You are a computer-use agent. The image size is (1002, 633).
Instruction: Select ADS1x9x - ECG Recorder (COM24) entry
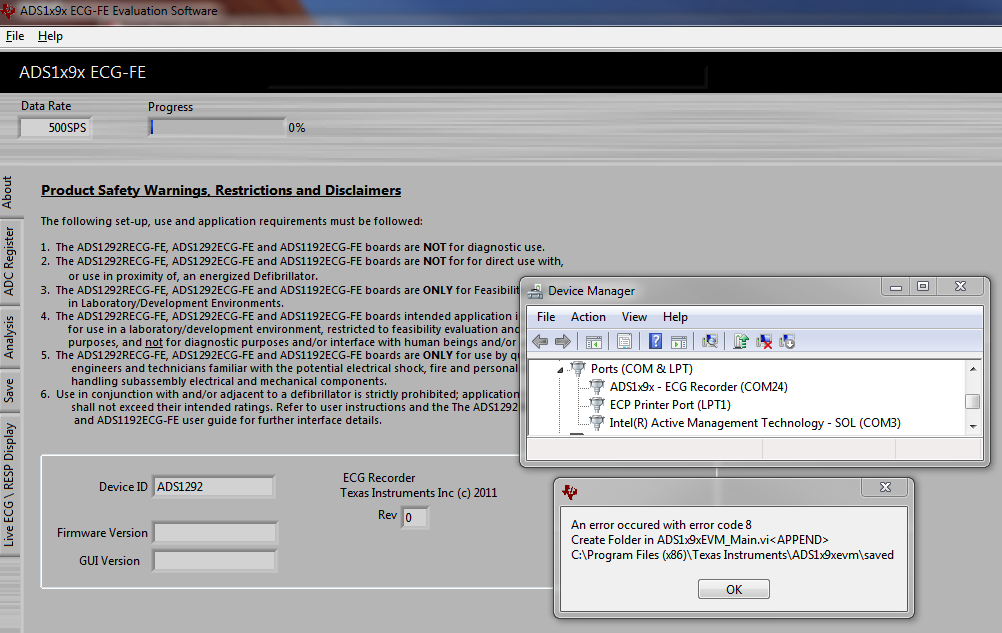click(x=698, y=386)
